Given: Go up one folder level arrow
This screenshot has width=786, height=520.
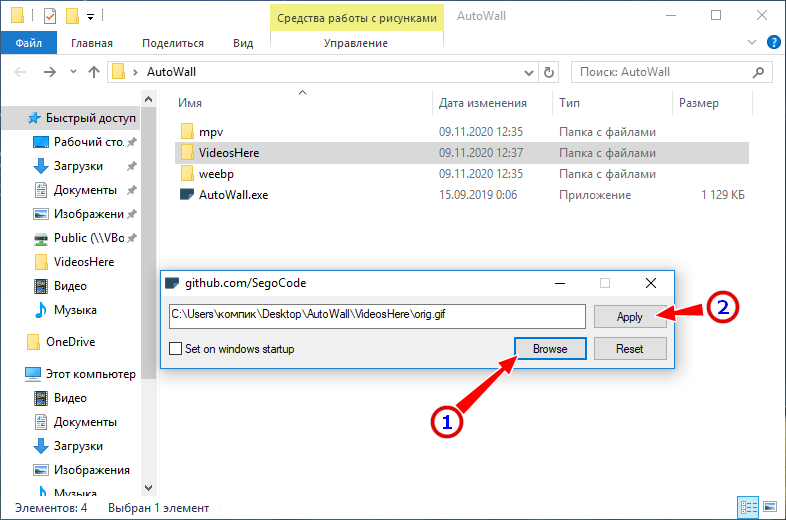Looking at the screenshot, I should [94, 72].
